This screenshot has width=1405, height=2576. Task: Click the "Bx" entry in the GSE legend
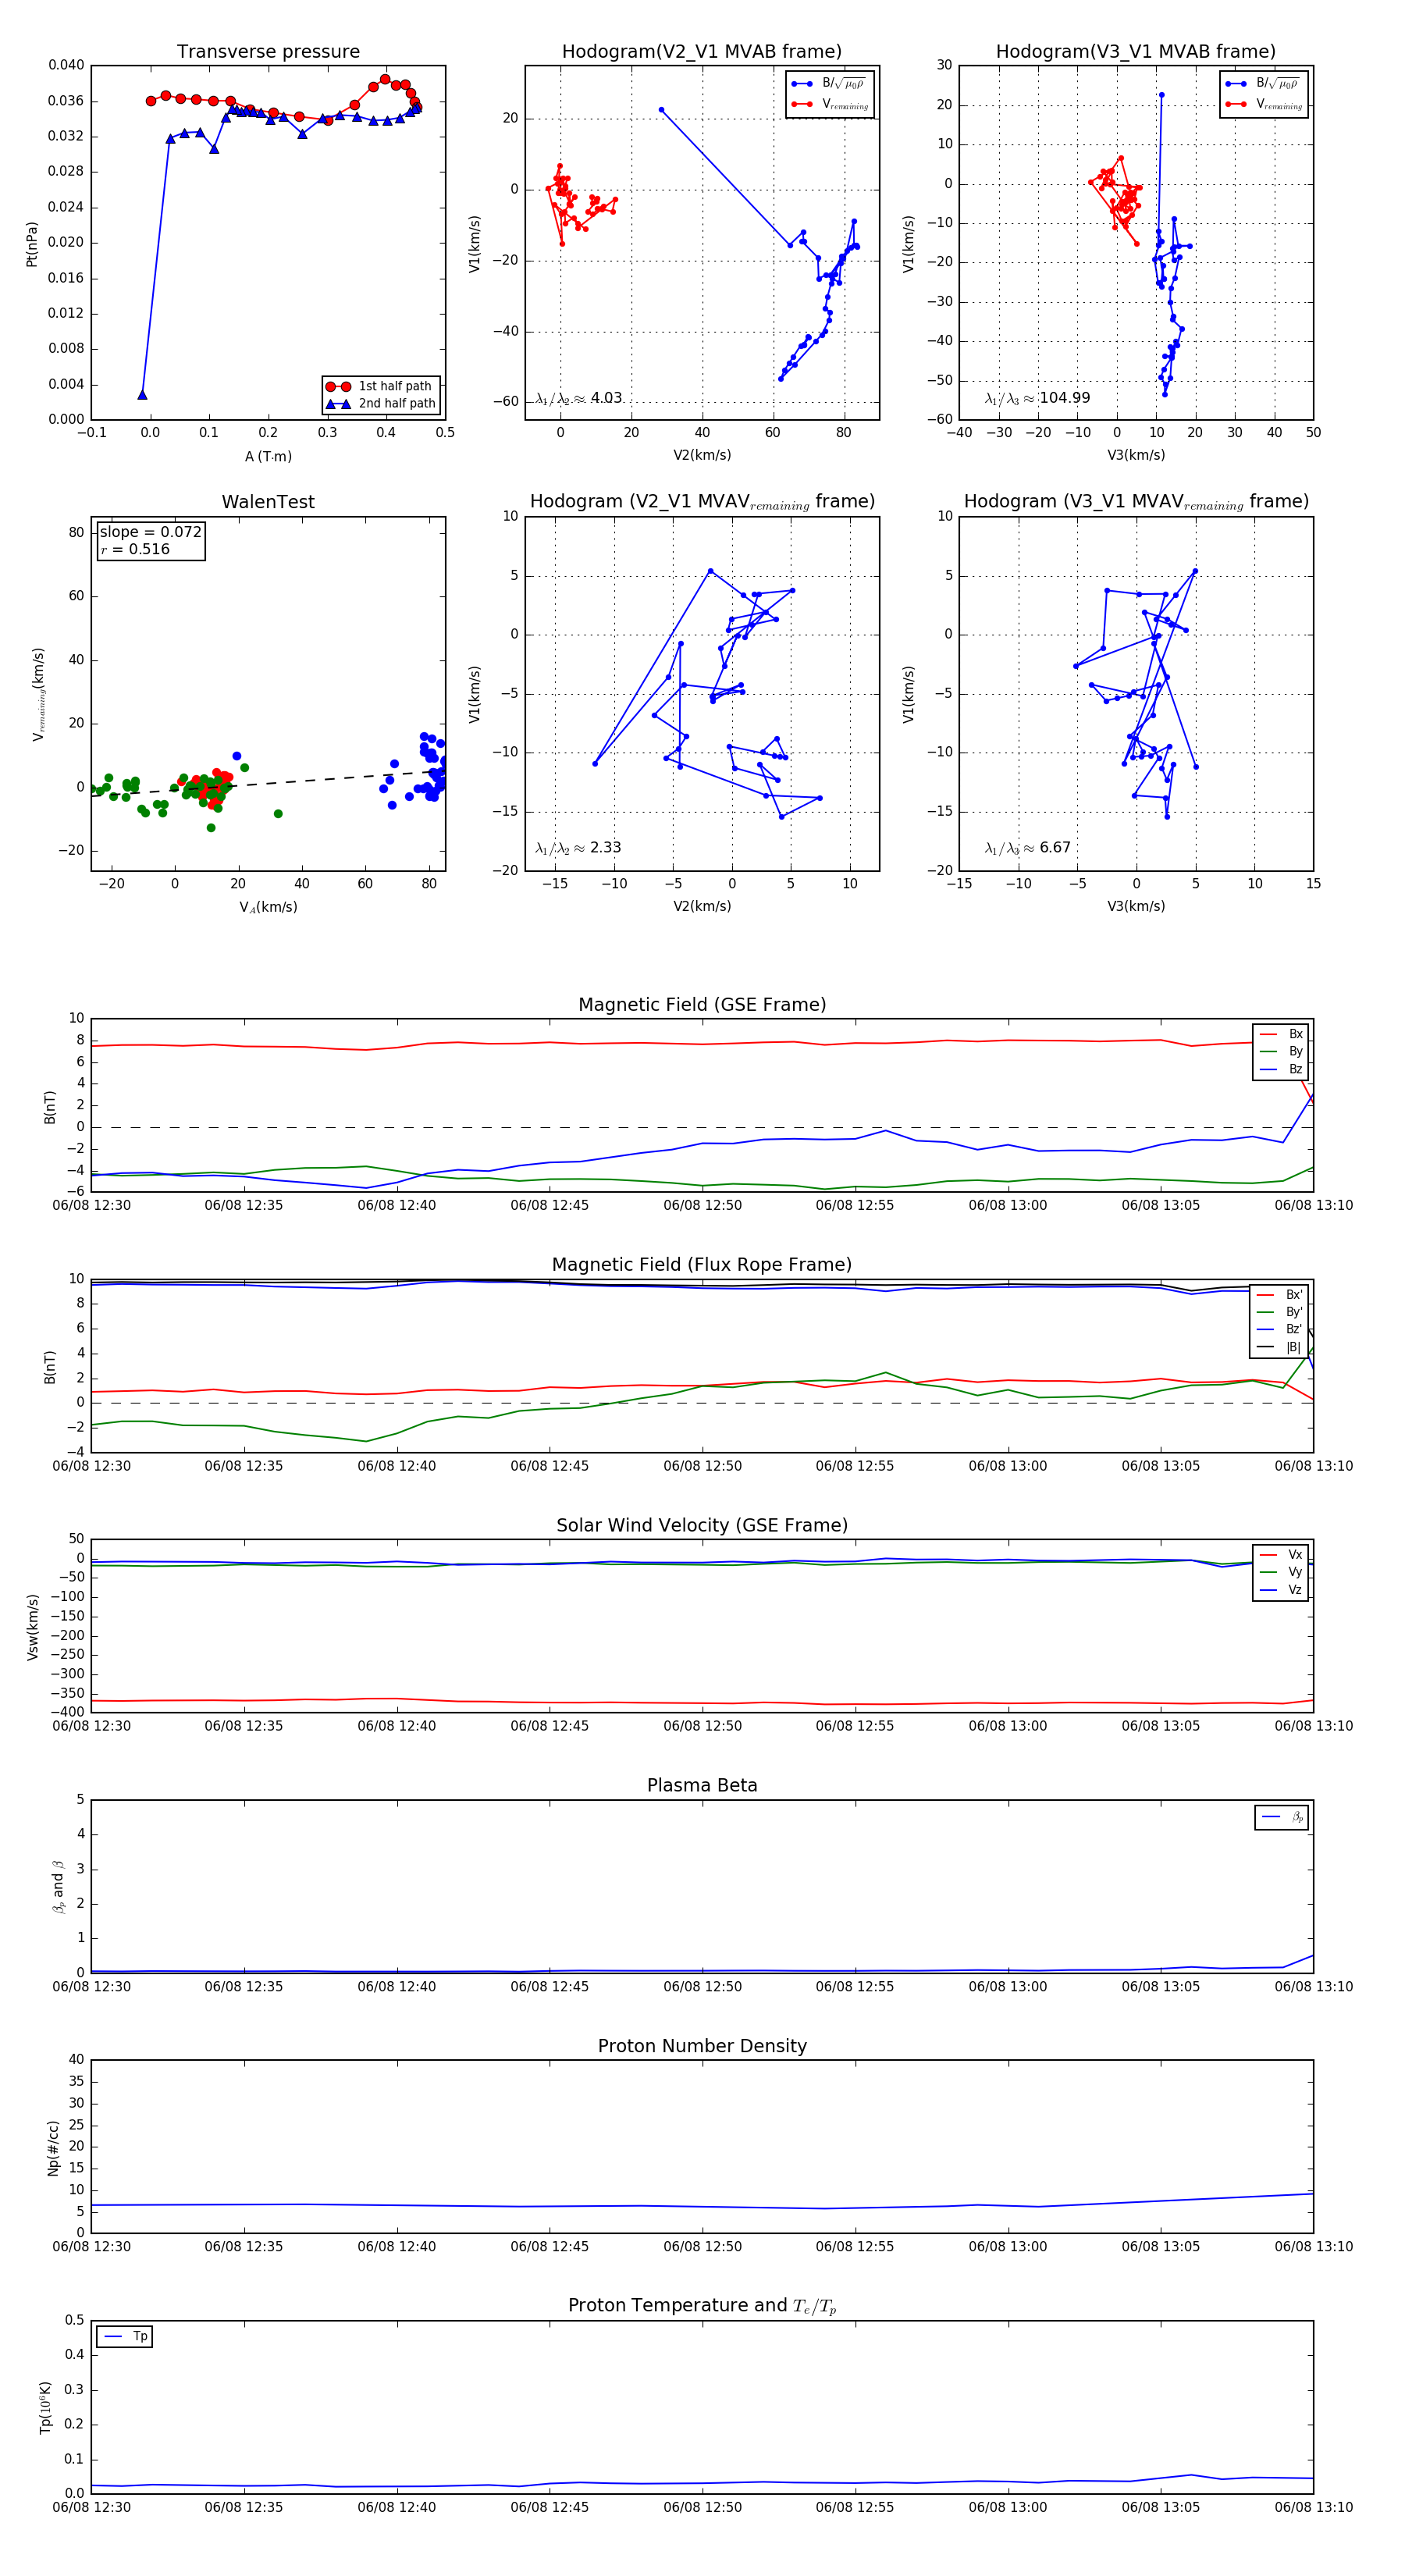[x=1282, y=1034]
